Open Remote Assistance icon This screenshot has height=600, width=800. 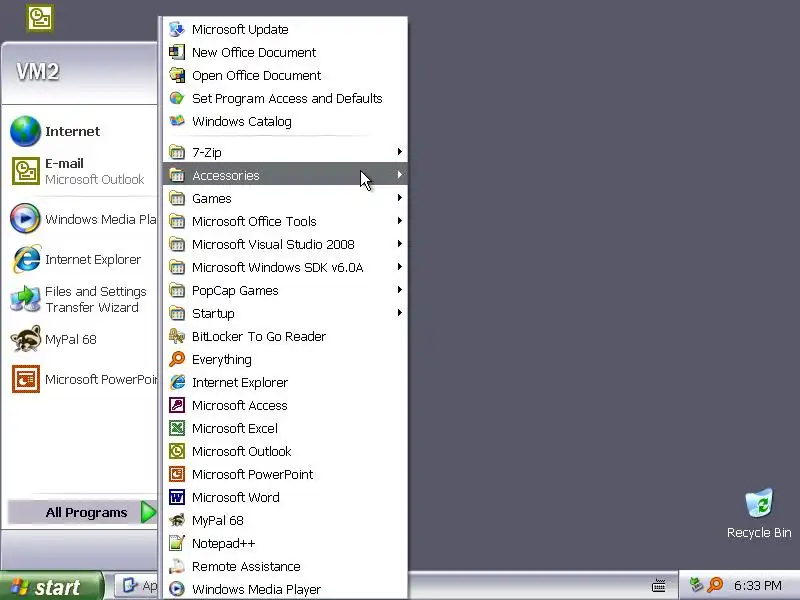click(x=177, y=566)
